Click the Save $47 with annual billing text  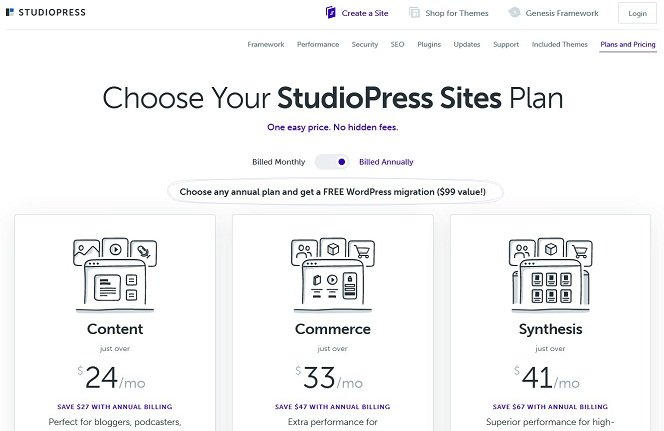pyautogui.click(x=332, y=406)
